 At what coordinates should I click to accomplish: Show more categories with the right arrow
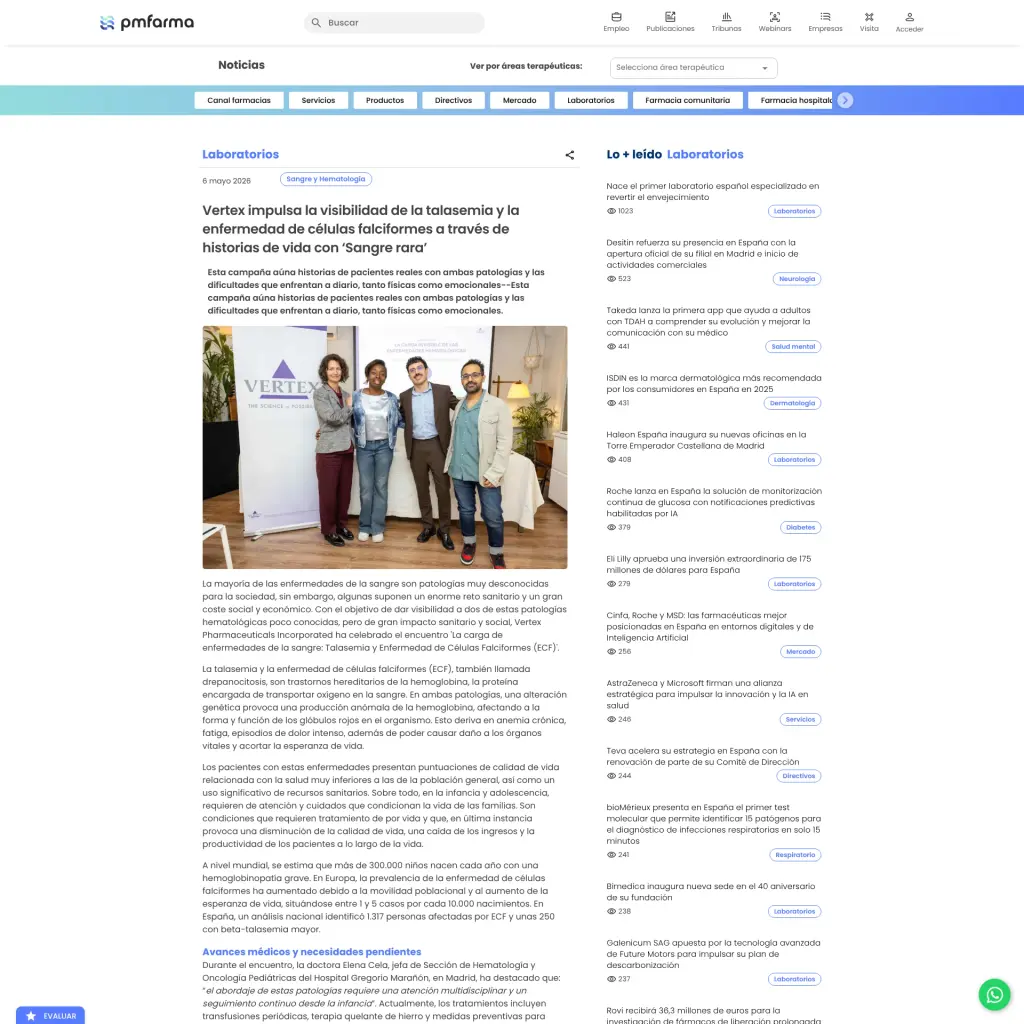coord(844,100)
